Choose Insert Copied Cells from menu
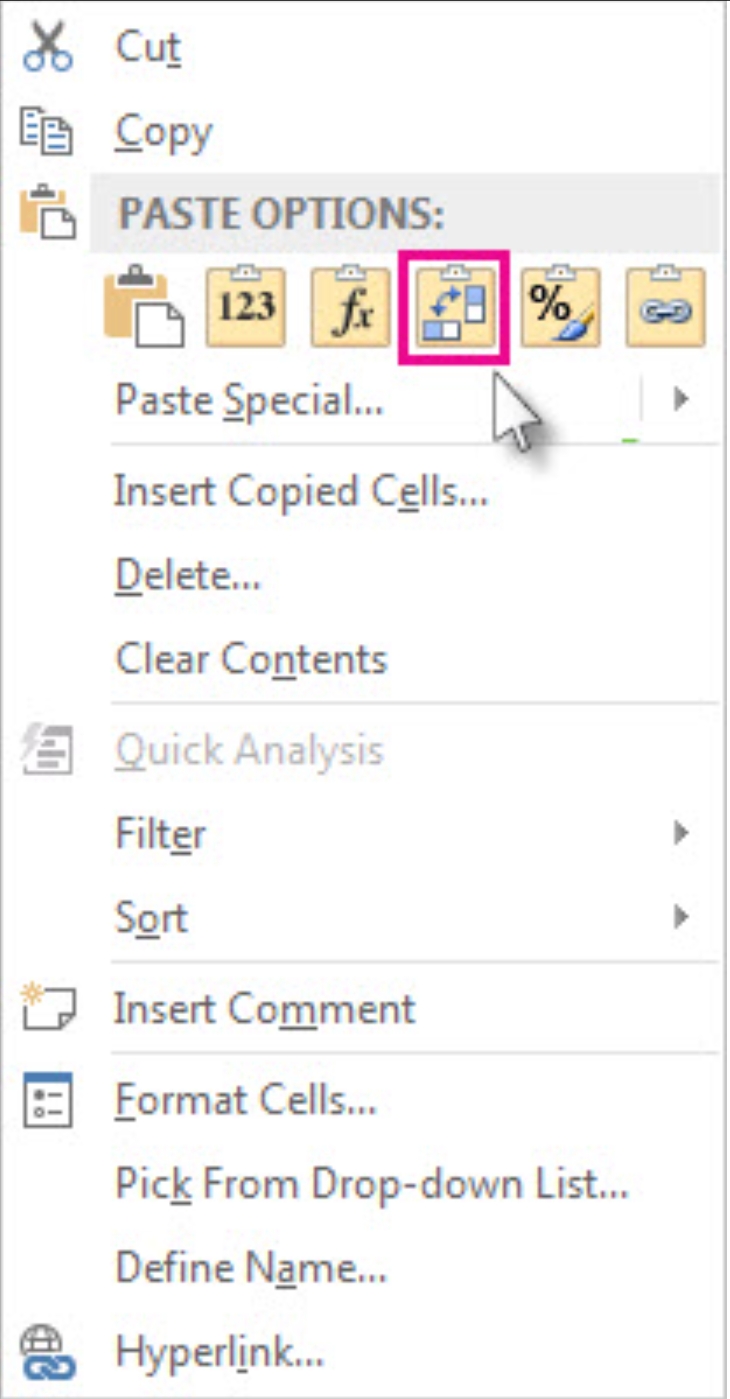This screenshot has width=730, height=1399. click(301, 491)
